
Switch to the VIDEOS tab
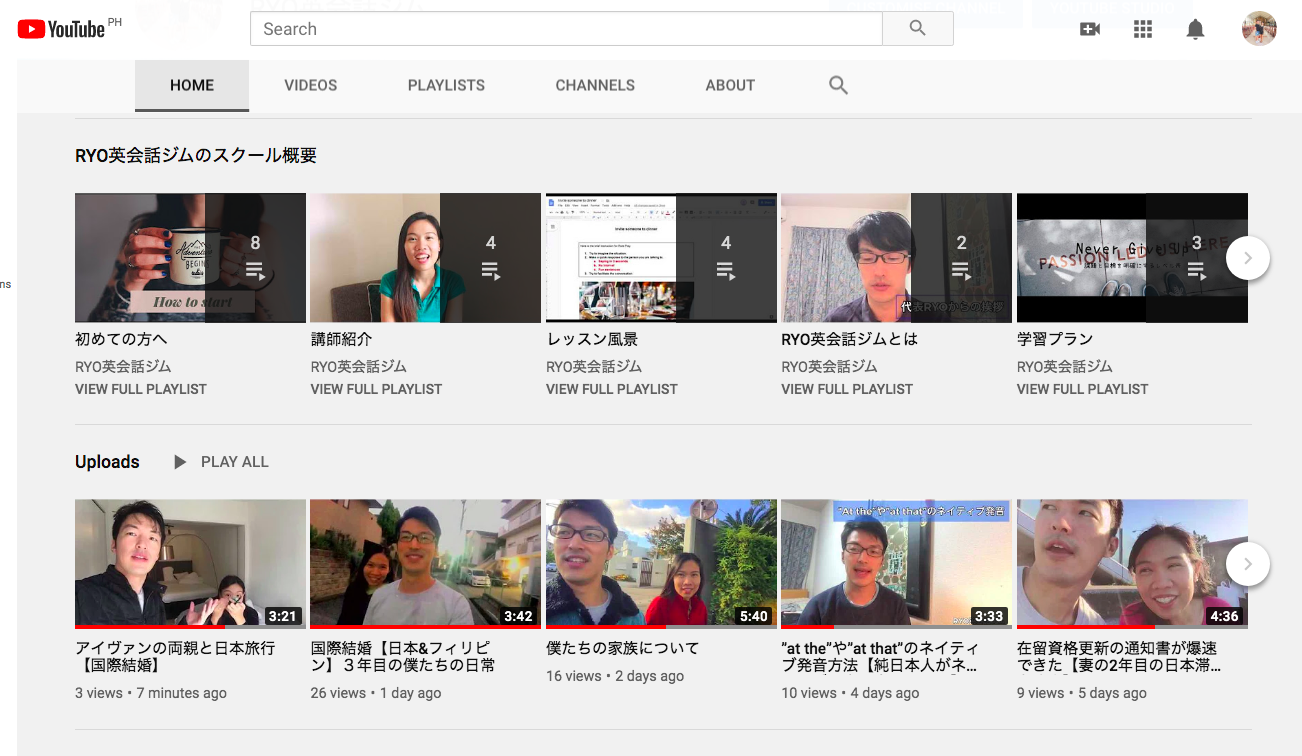click(311, 85)
